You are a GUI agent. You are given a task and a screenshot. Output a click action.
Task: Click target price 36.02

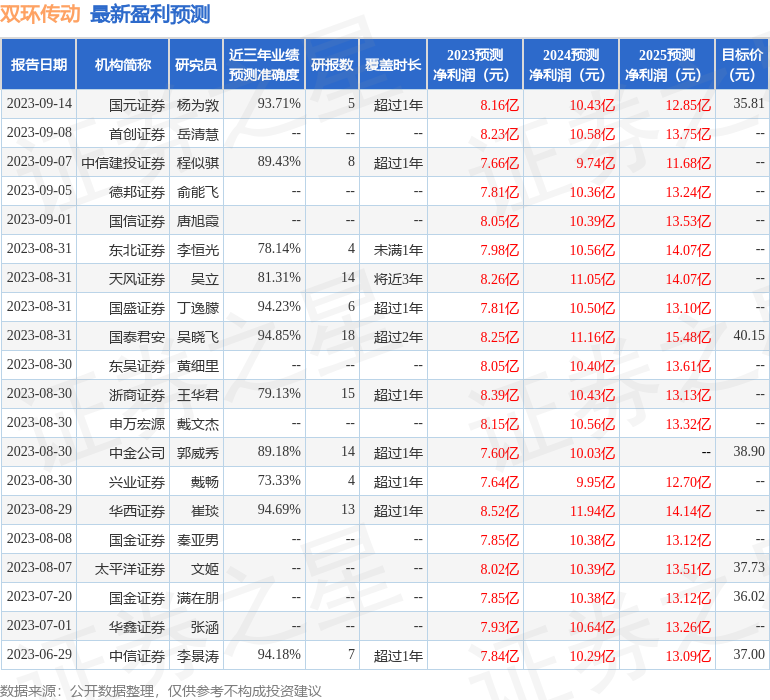click(x=749, y=596)
